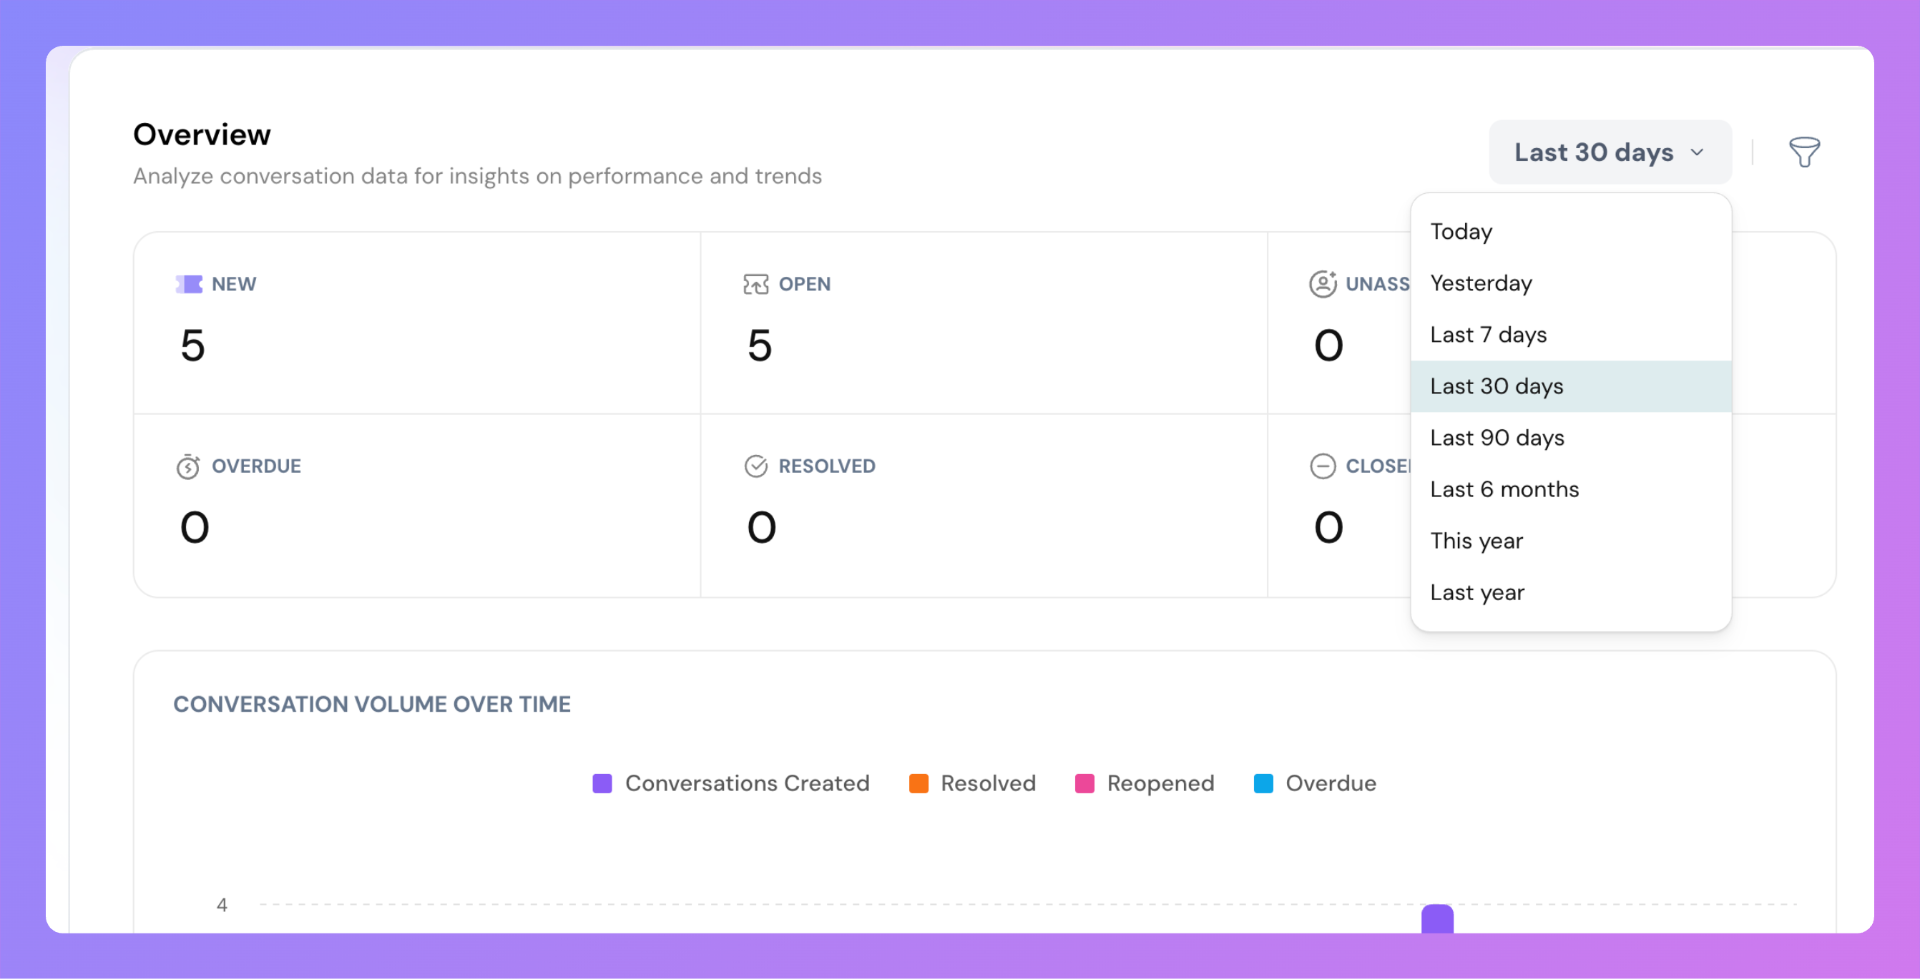The image size is (1920, 980).
Task: Select Last 7 days option
Action: 1488,335
